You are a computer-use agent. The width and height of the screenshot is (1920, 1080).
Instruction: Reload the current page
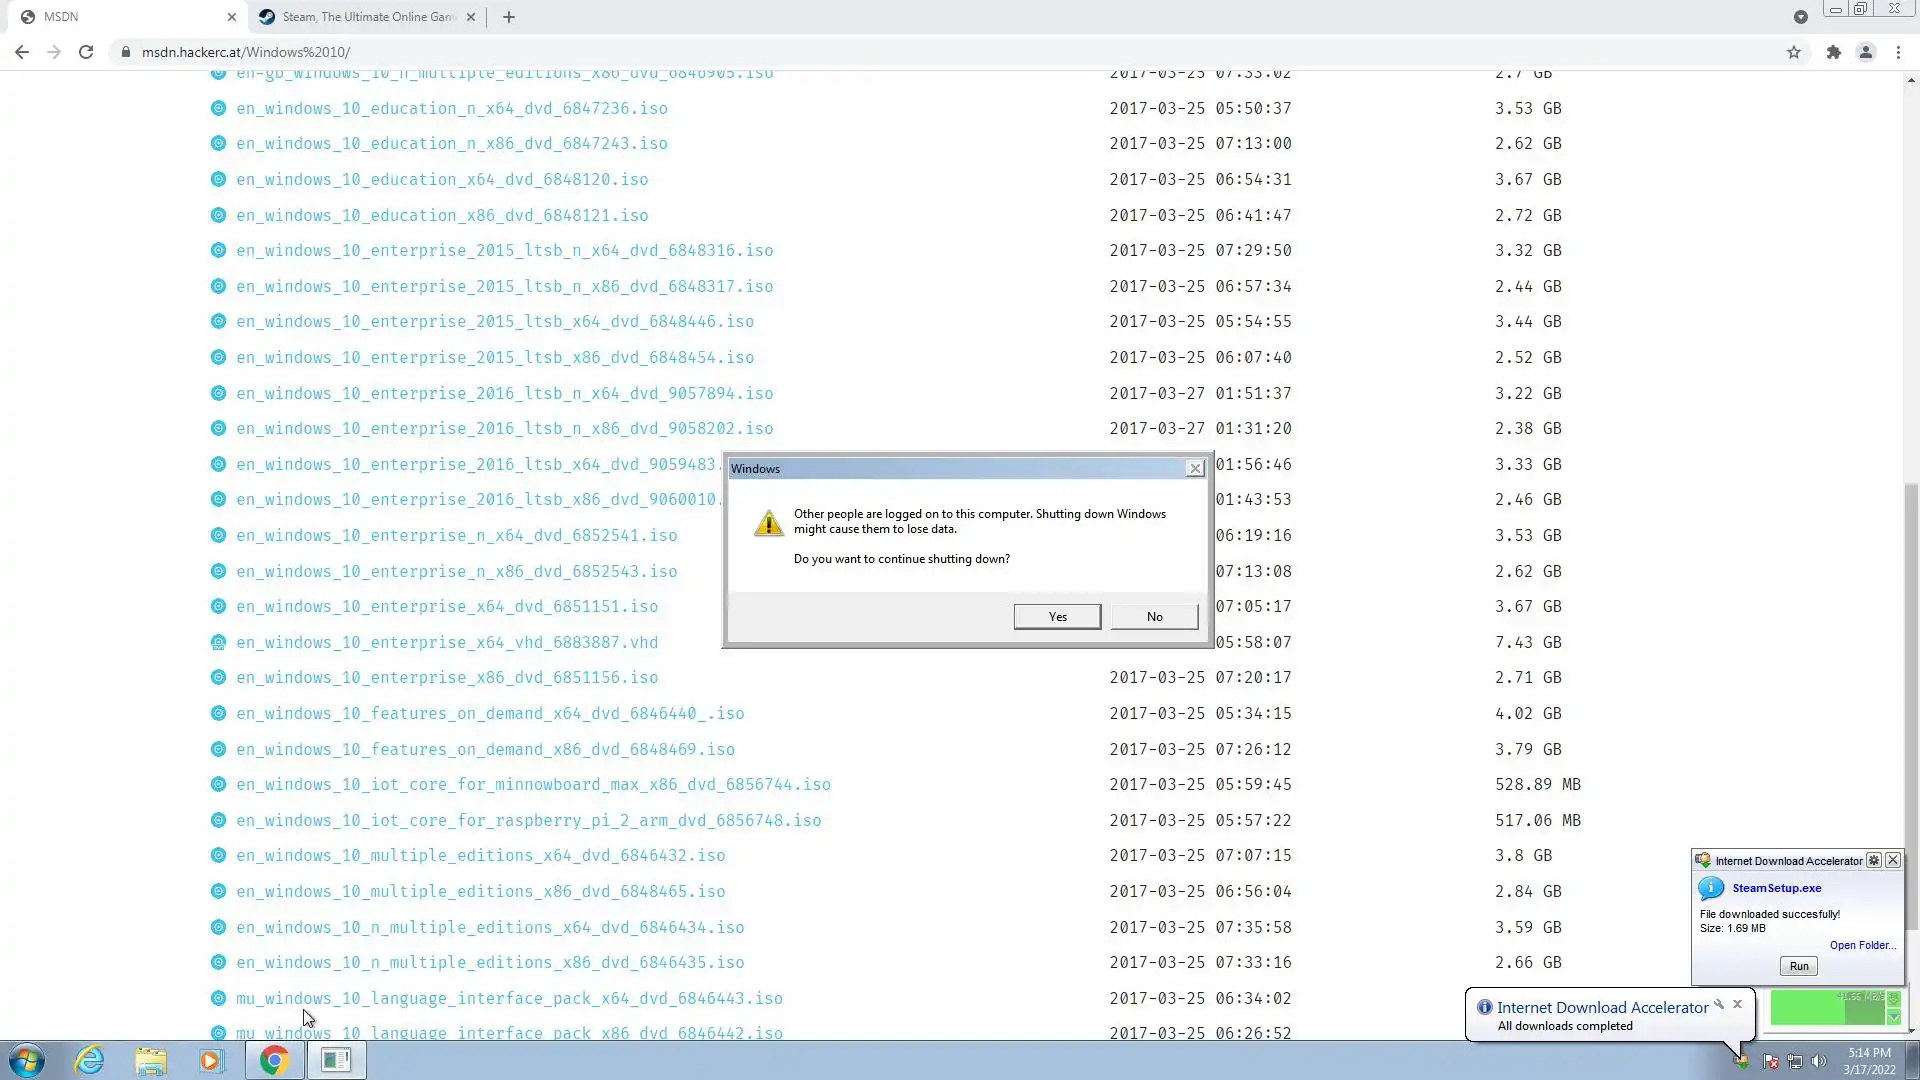(86, 52)
